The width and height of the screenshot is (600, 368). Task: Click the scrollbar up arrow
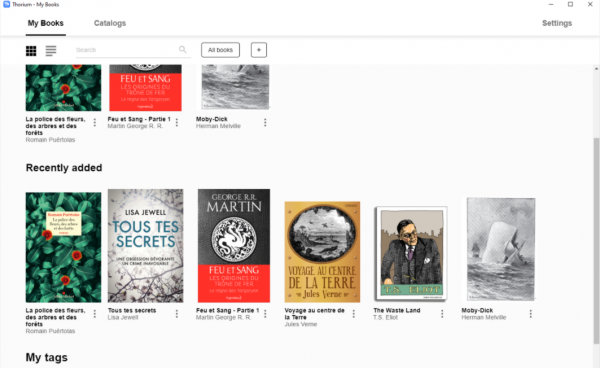tap(596, 69)
